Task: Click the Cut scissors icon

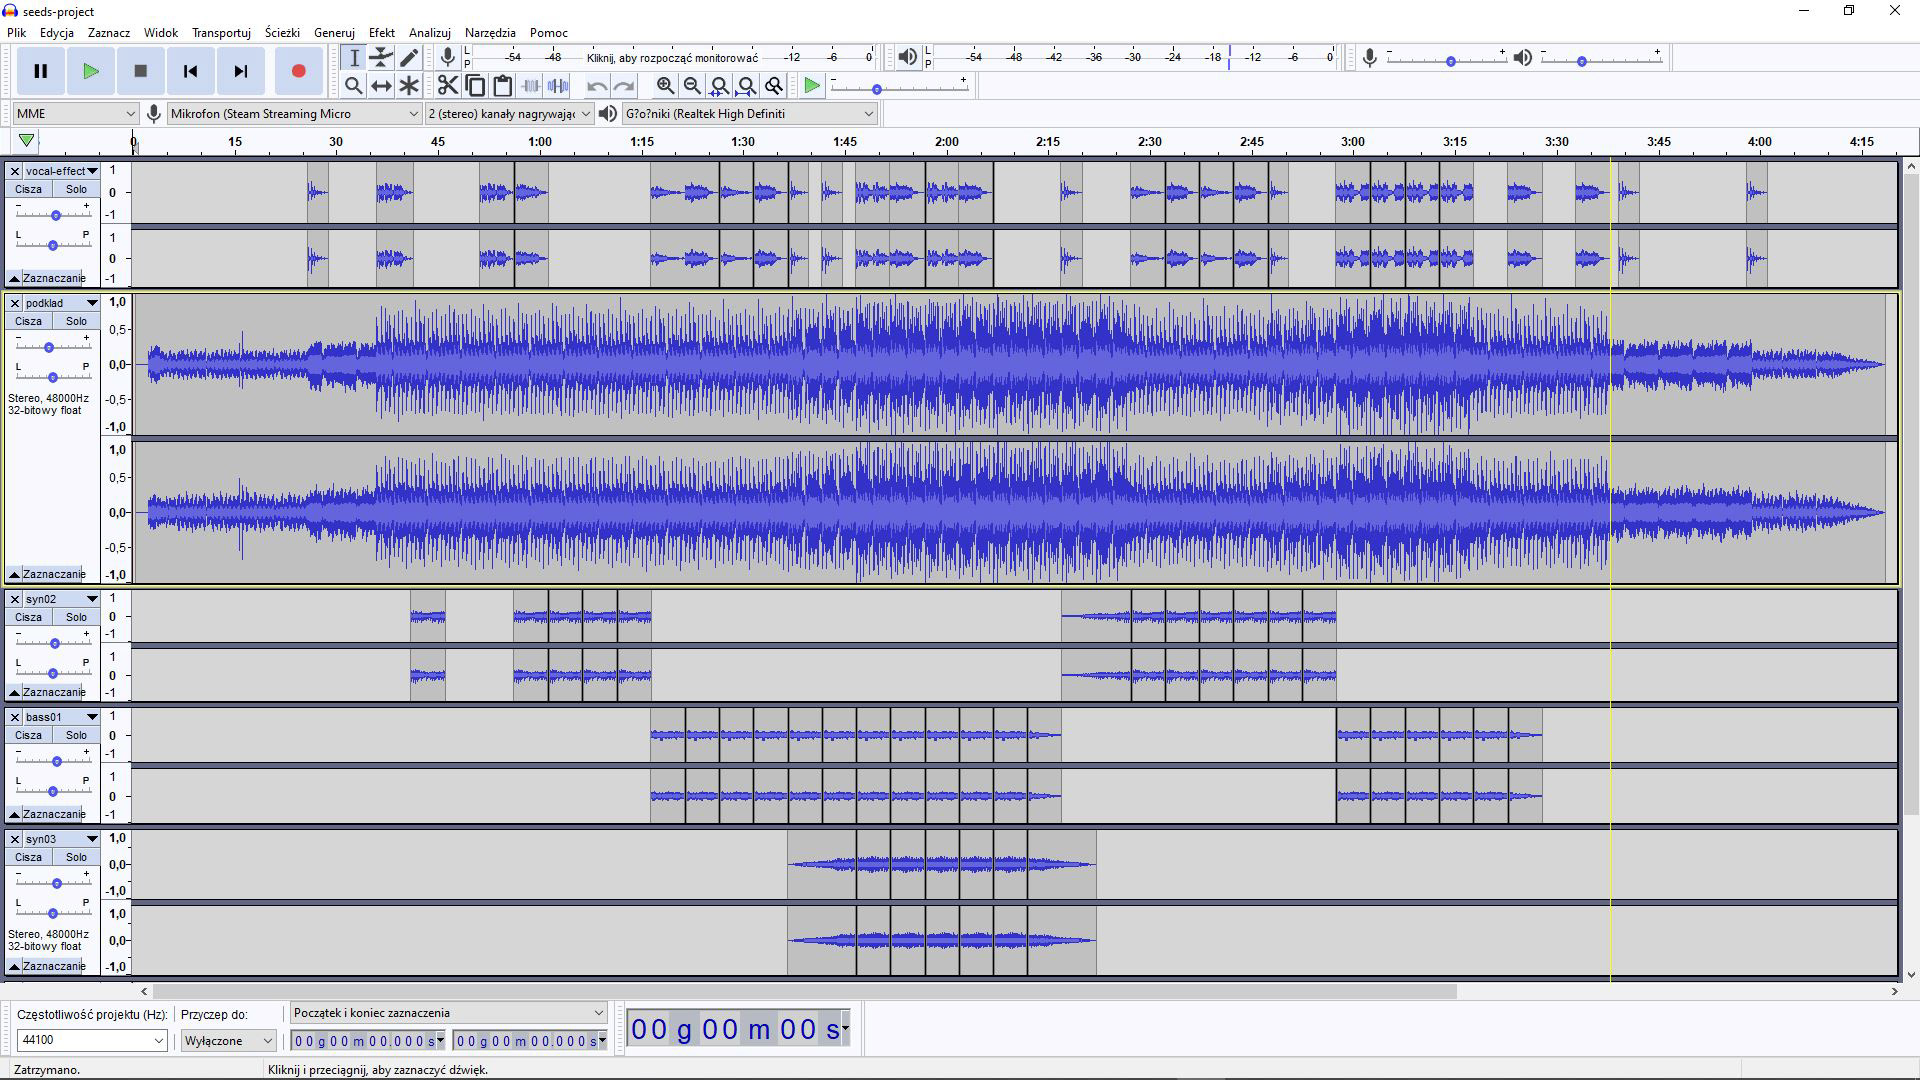Action: (x=447, y=86)
